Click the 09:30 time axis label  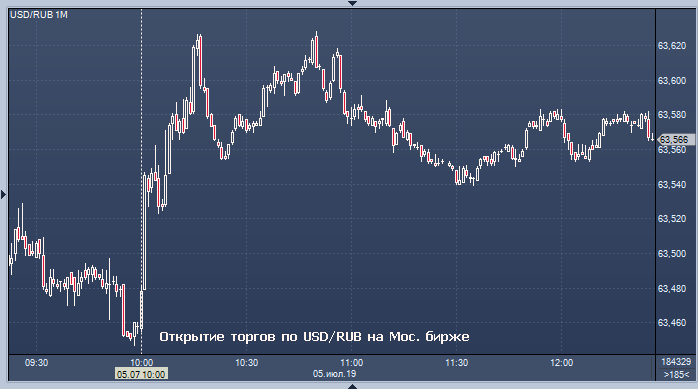pyautogui.click(x=37, y=363)
